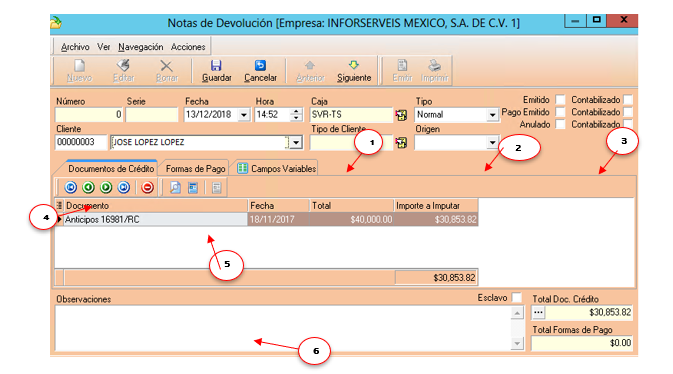Viewport: 673px width, 374px height.
Task: Go to Siguiente record arrow icon
Action: (354, 65)
